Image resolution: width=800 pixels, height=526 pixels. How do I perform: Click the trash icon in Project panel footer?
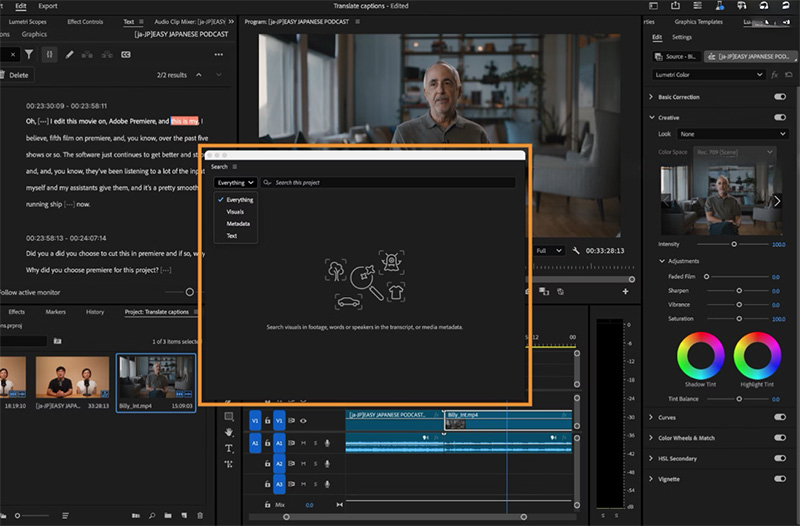200,515
